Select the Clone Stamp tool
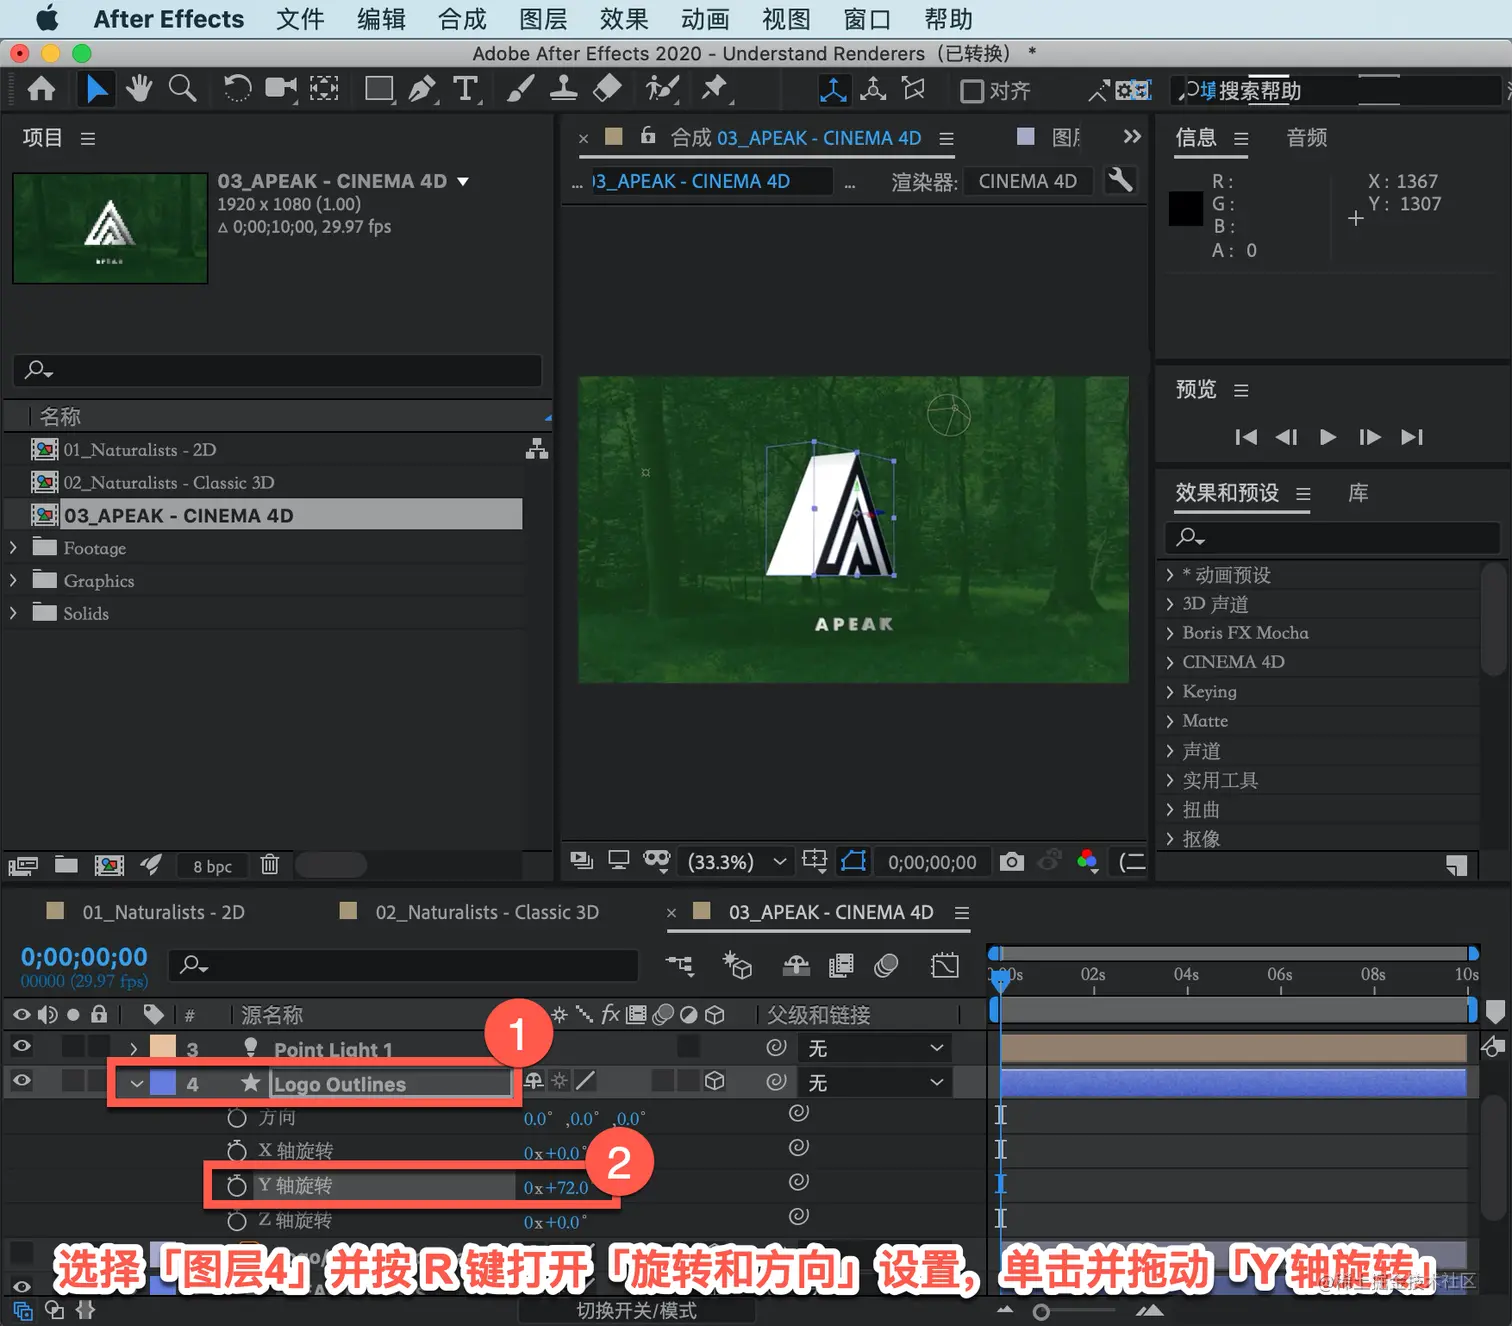Image resolution: width=1512 pixels, height=1326 pixels. 563,89
